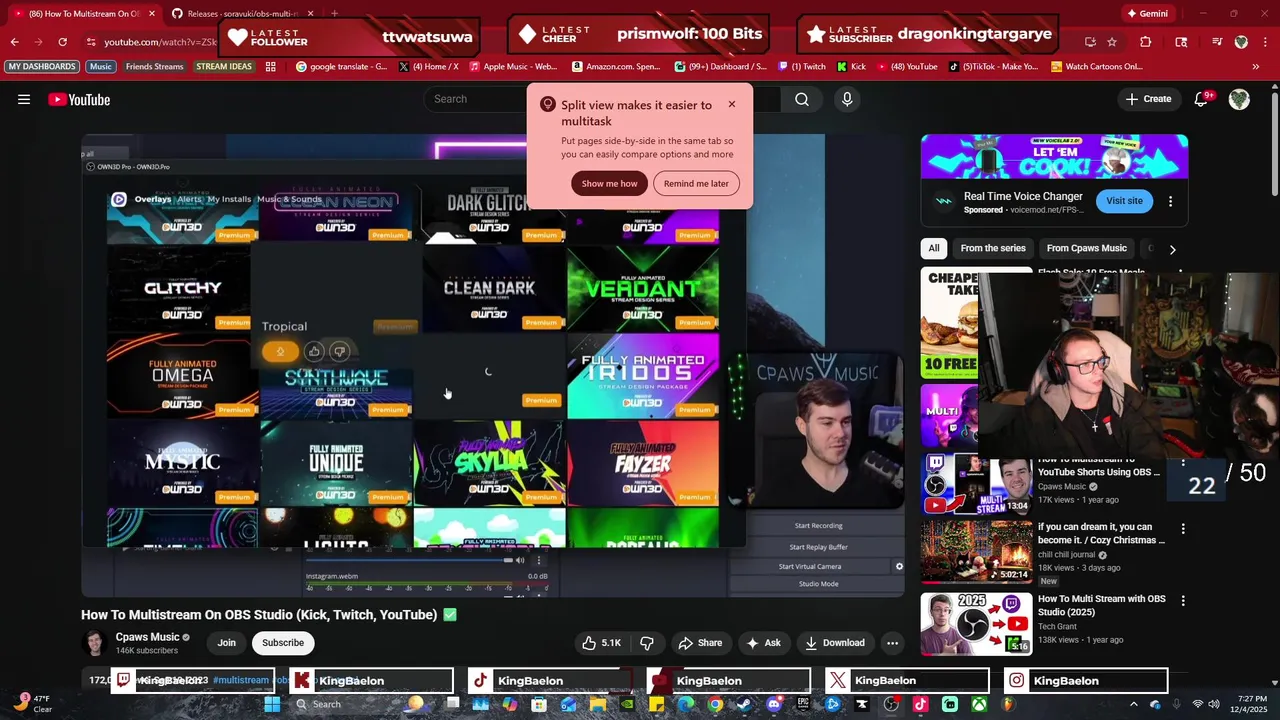Open options for the sponsored voice changer ad
This screenshot has width=1280, height=720.
(1170, 201)
